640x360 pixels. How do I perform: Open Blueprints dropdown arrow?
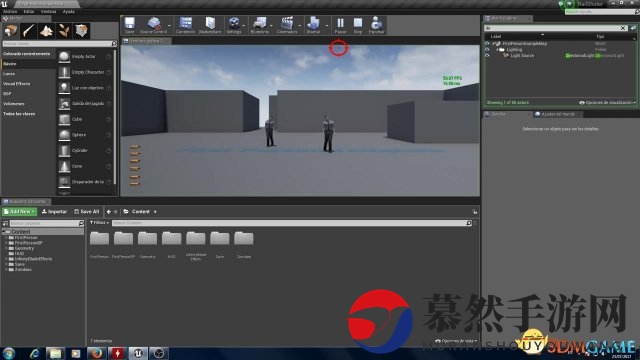(272, 25)
